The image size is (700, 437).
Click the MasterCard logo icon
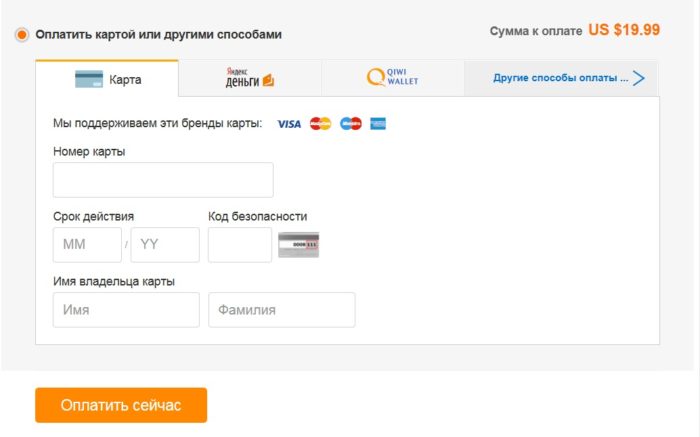click(321, 123)
